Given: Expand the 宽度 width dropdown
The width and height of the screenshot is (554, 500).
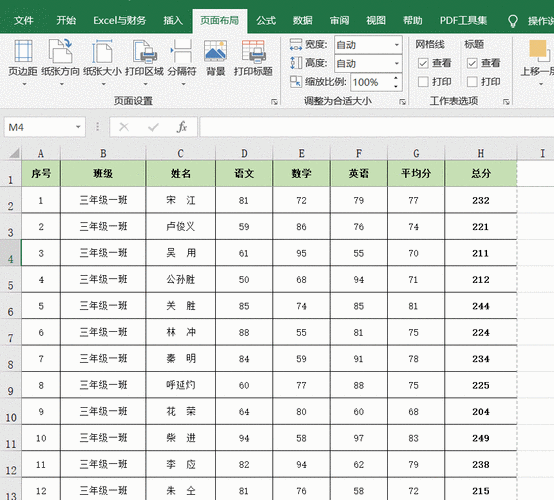Looking at the screenshot, I should (x=397, y=45).
